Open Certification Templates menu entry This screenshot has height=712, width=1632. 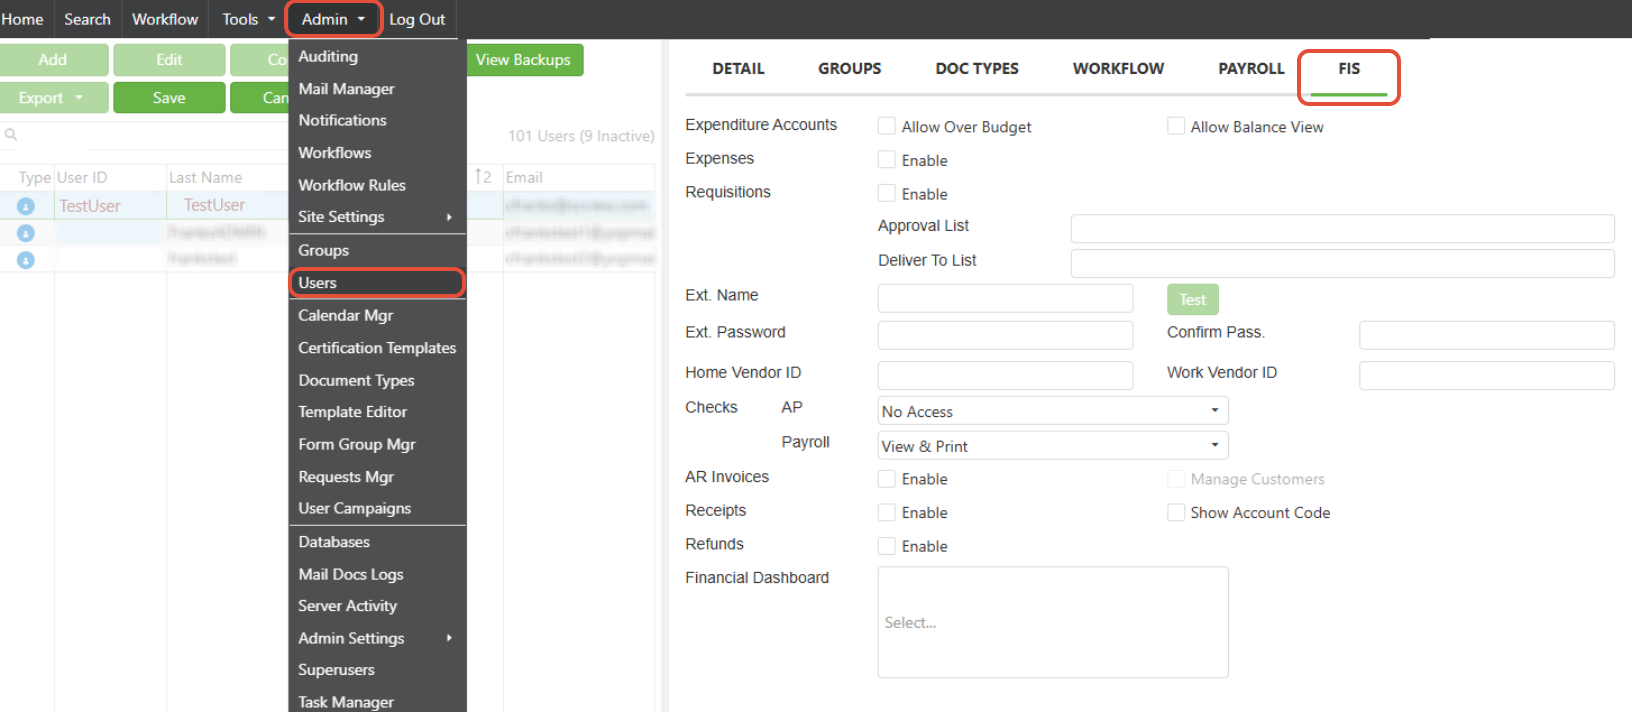[x=377, y=348]
